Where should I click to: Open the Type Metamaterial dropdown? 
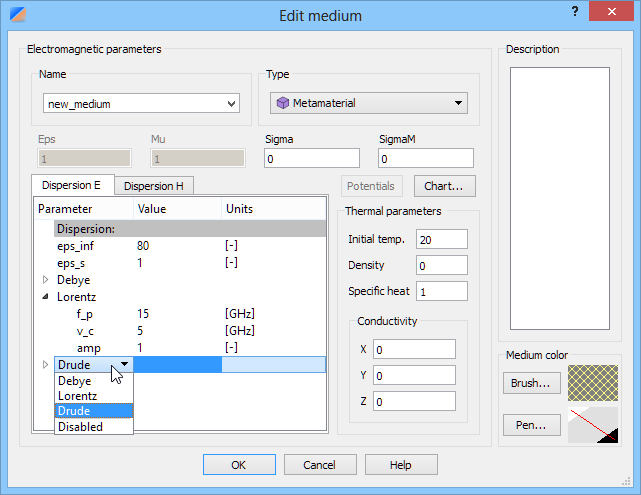(x=369, y=103)
